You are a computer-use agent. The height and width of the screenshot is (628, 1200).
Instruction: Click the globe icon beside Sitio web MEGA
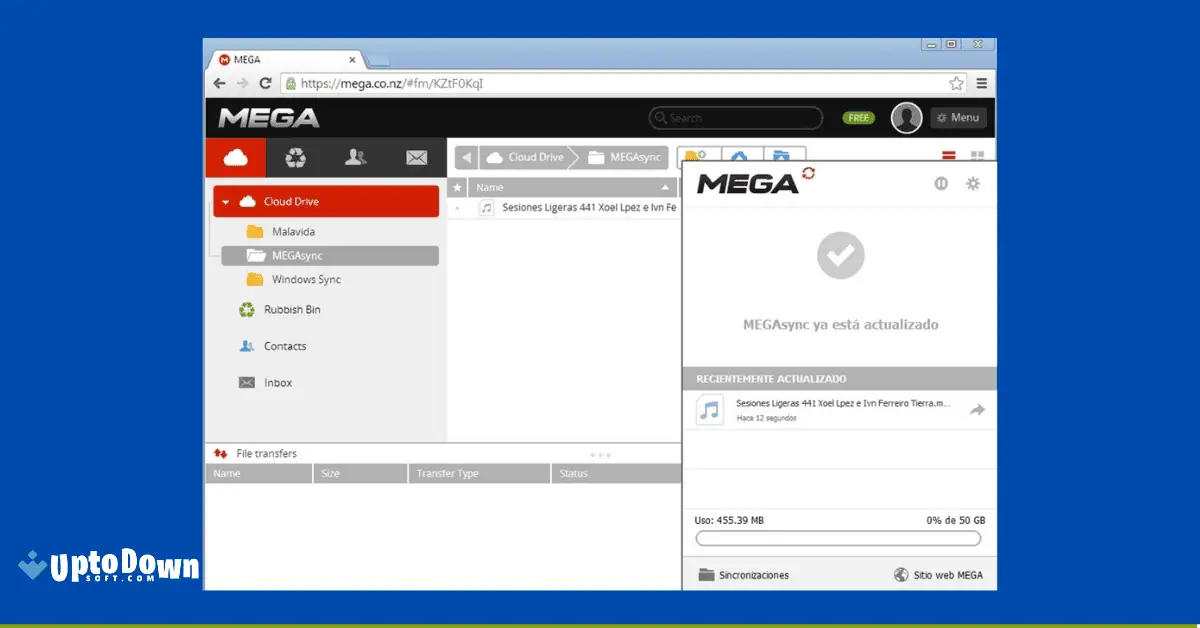(x=901, y=574)
